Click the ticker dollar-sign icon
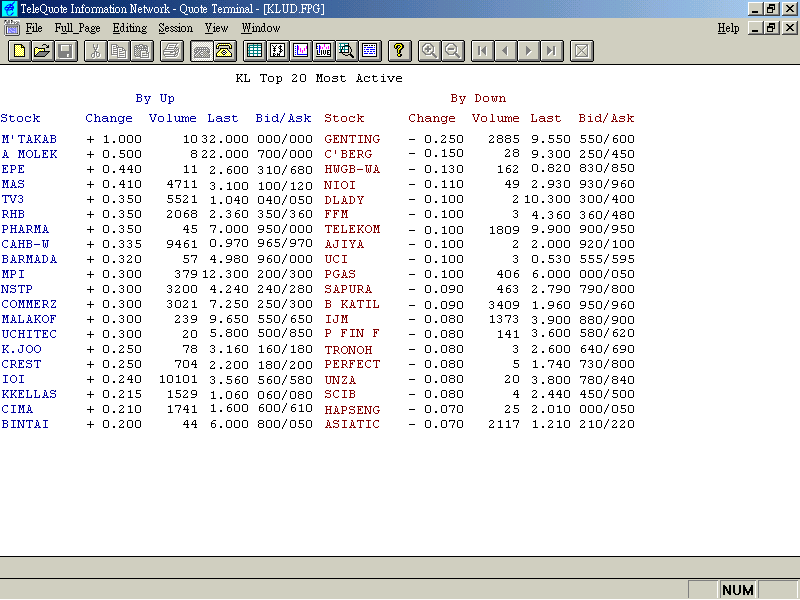This screenshot has height=600, width=800. [x=278, y=51]
